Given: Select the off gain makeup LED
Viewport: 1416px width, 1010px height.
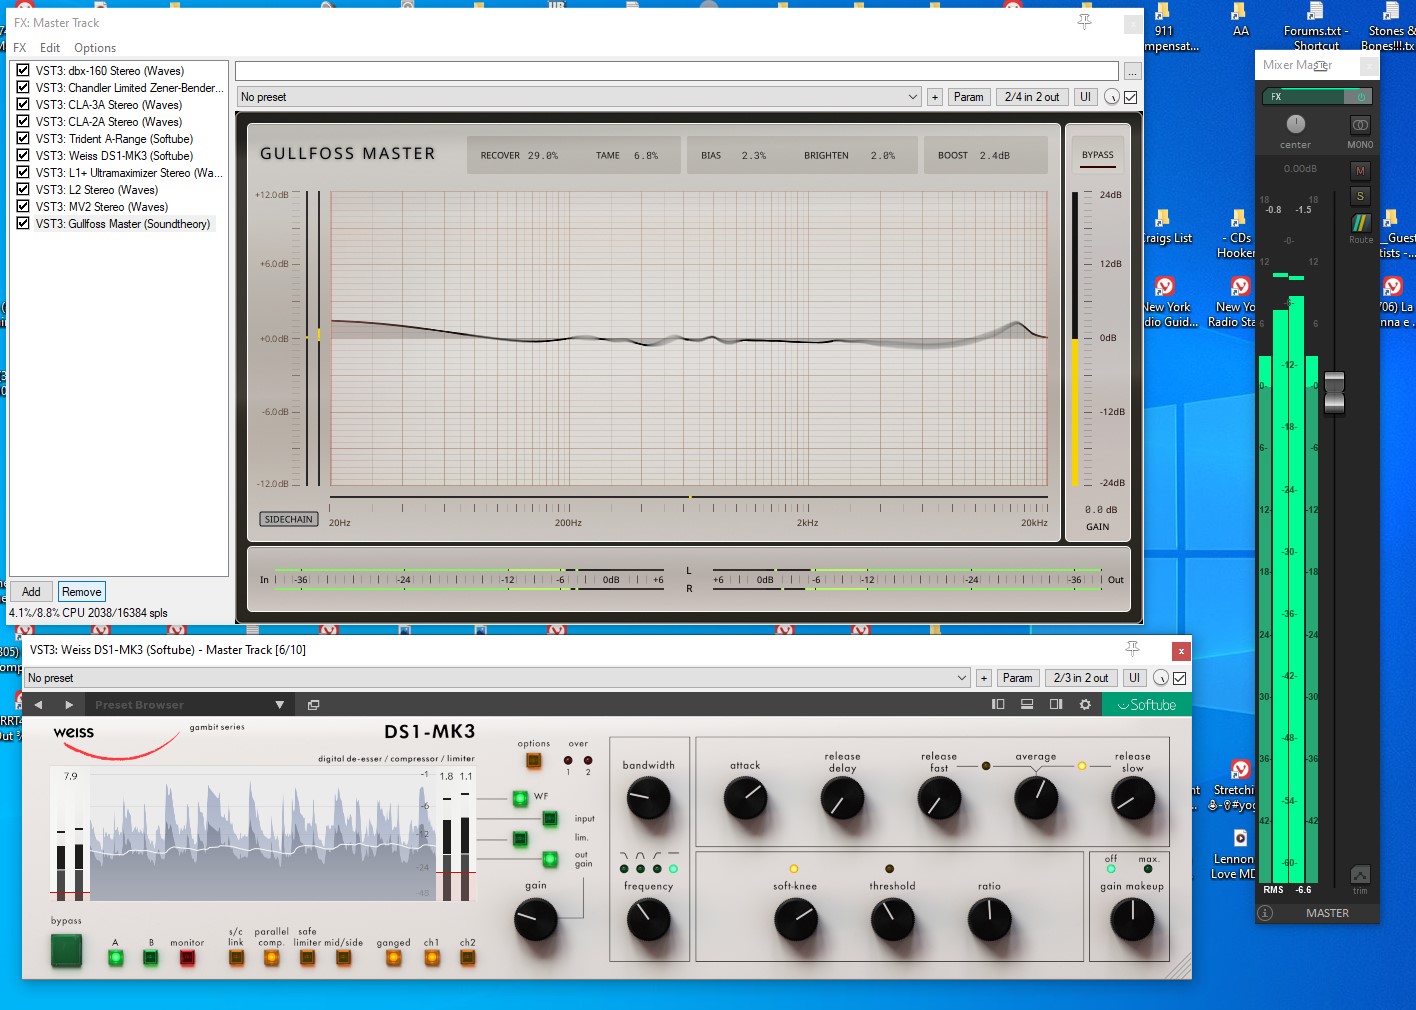Looking at the screenshot, I should pyautogui.click(x=1111, y=869).
